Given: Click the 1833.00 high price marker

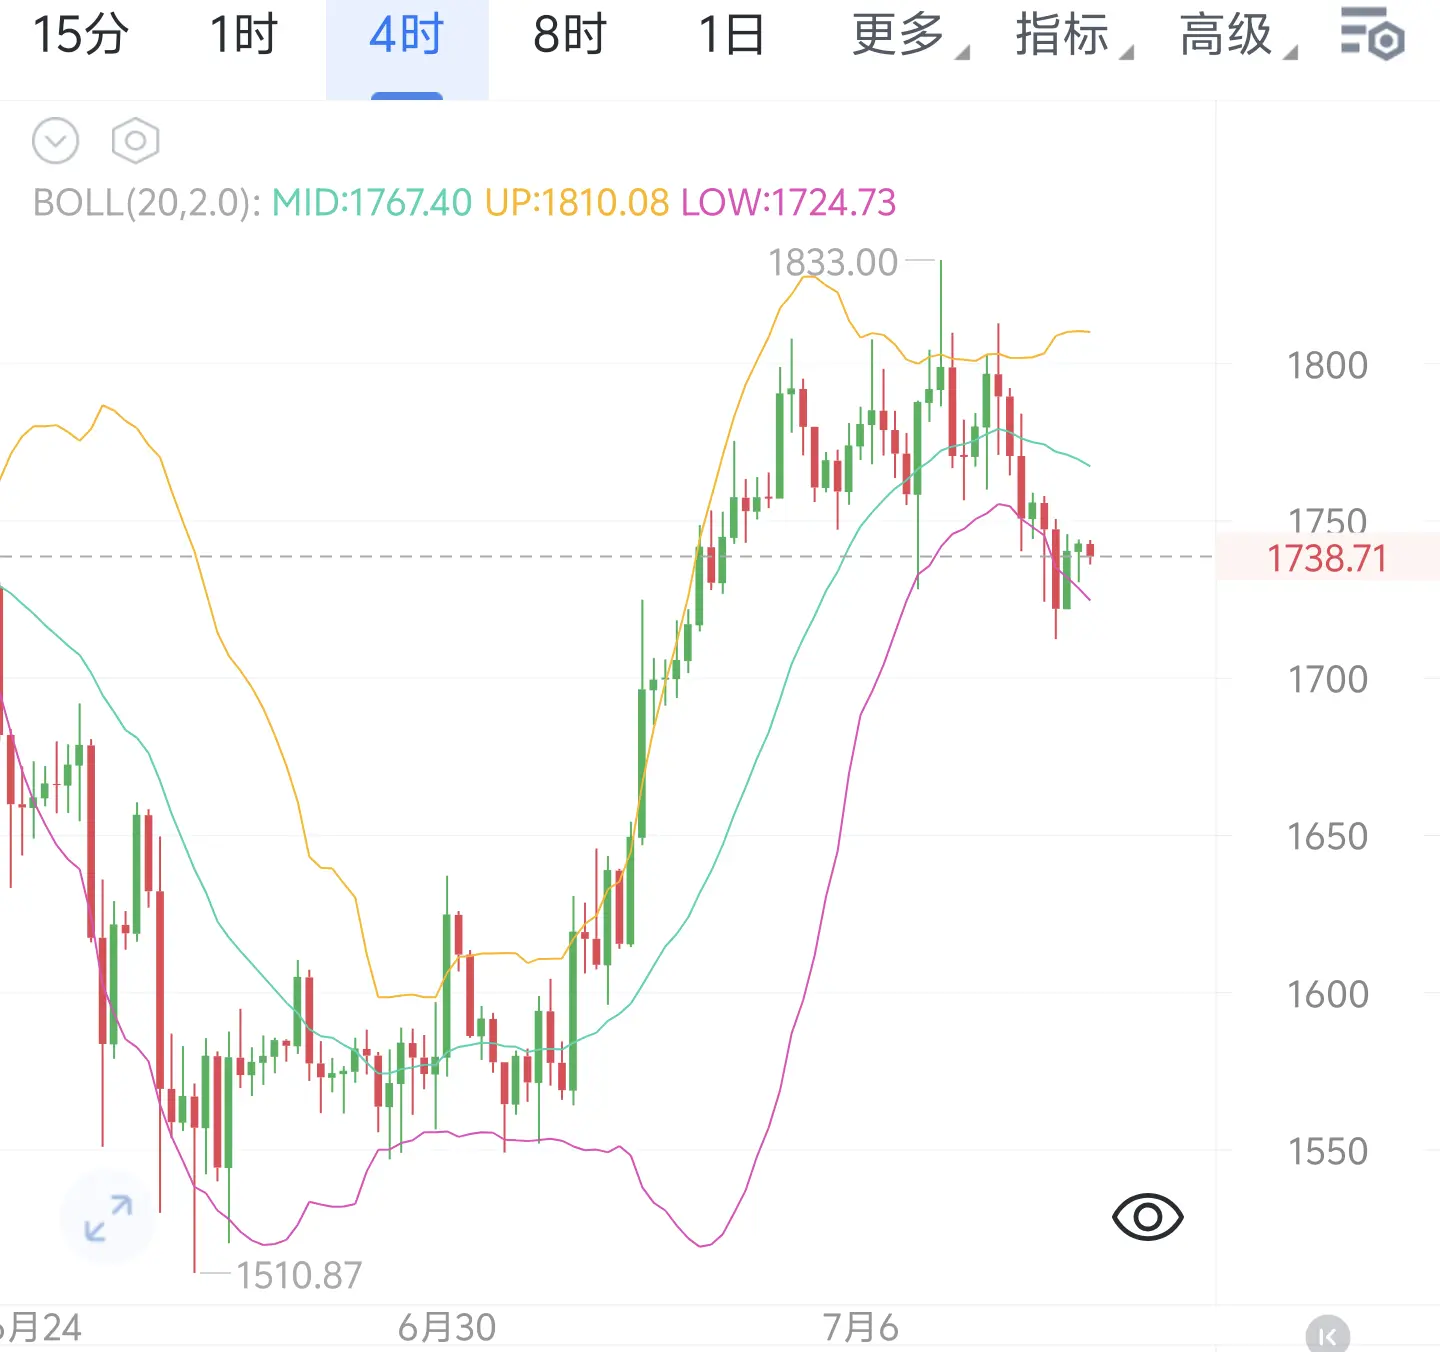Looking at the screenshot, I should [x=833, y=263].
